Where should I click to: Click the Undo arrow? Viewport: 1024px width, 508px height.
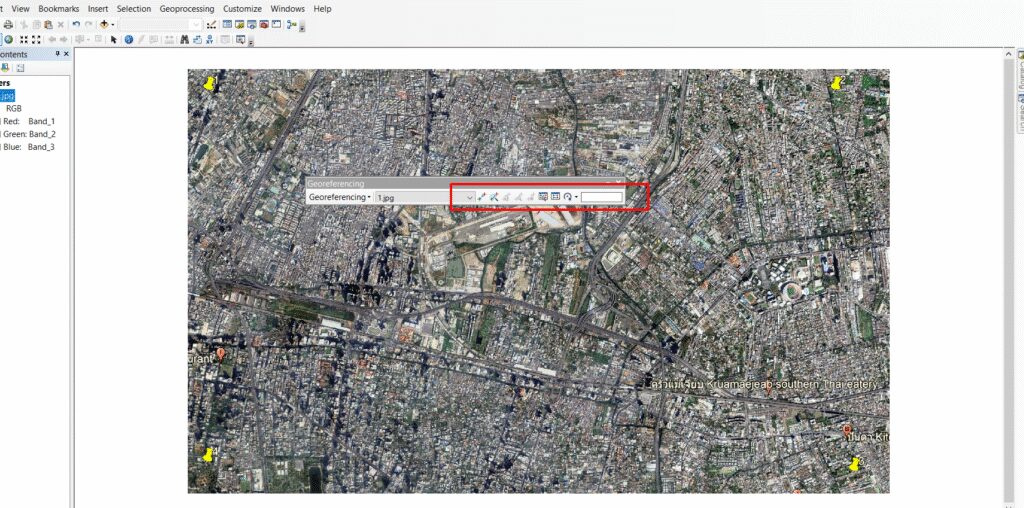(x=76, y=24)
